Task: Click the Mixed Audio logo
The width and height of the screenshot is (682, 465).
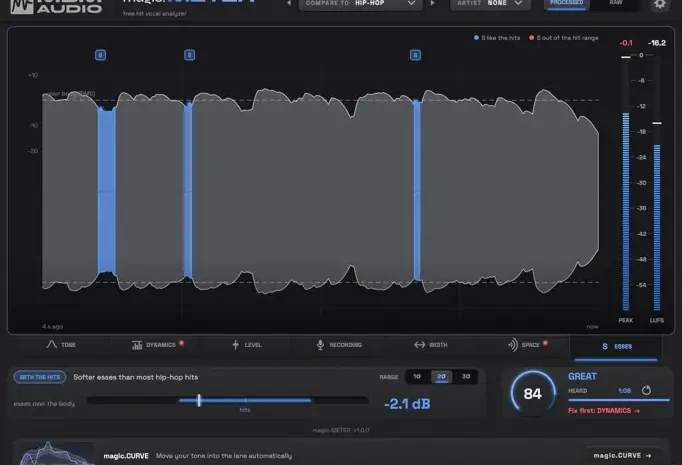Action: (x=57, y=6)
